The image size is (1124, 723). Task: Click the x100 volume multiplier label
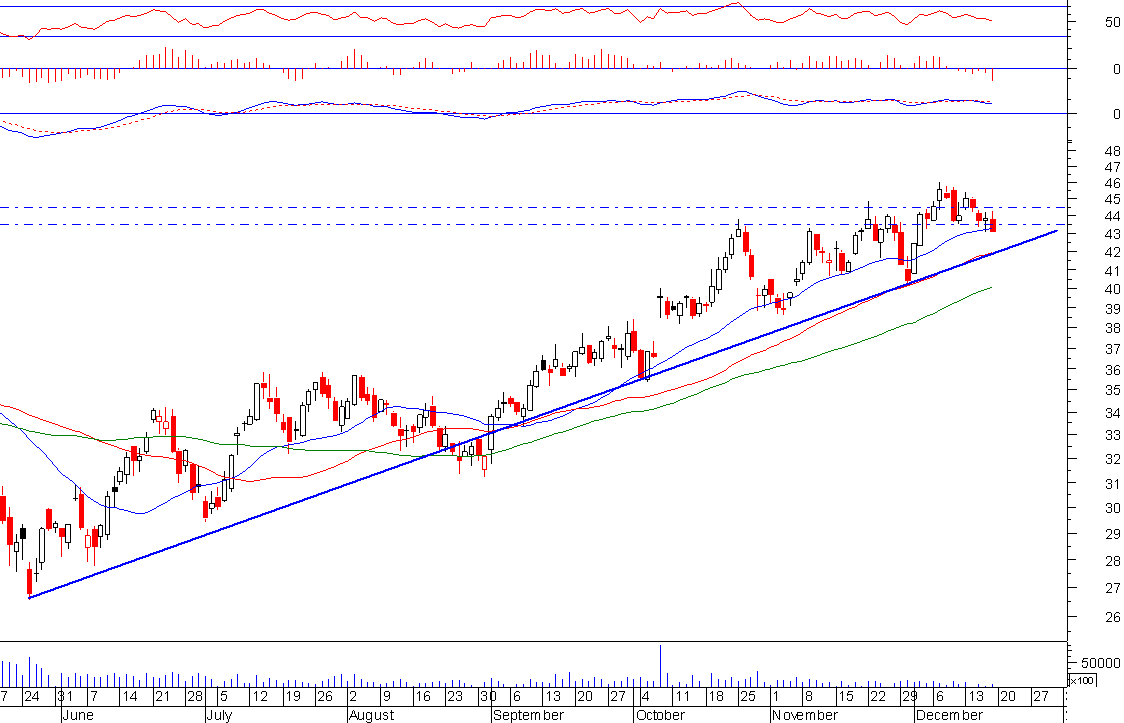click(1082, 680)
